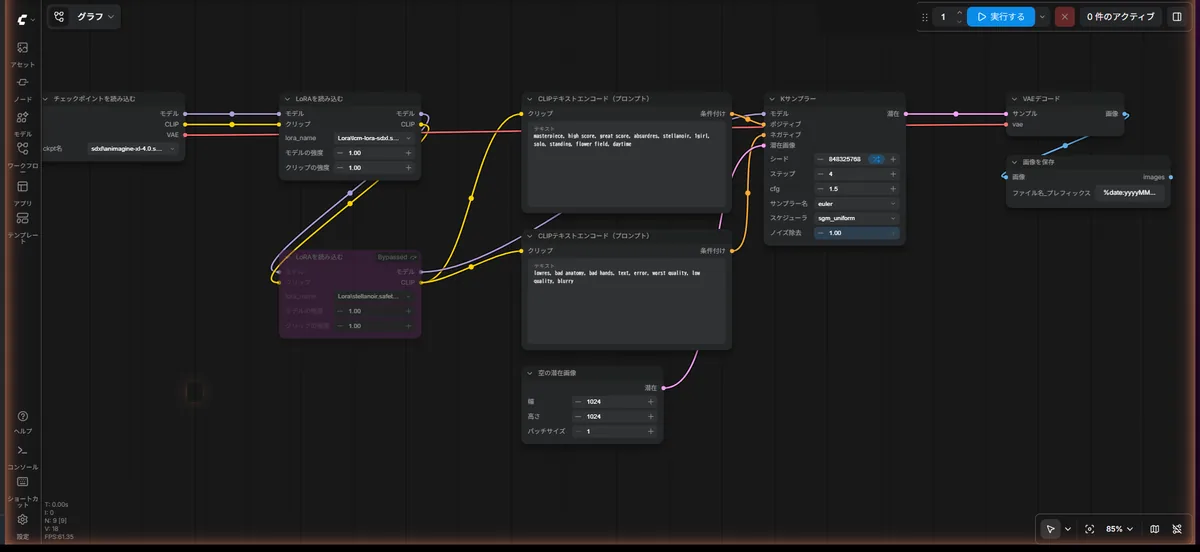The height and width of the screenshot is (552, 1200).
Task: Toggle link visibility icon in bottom toolbar
Action: [x=1179, y=529]
